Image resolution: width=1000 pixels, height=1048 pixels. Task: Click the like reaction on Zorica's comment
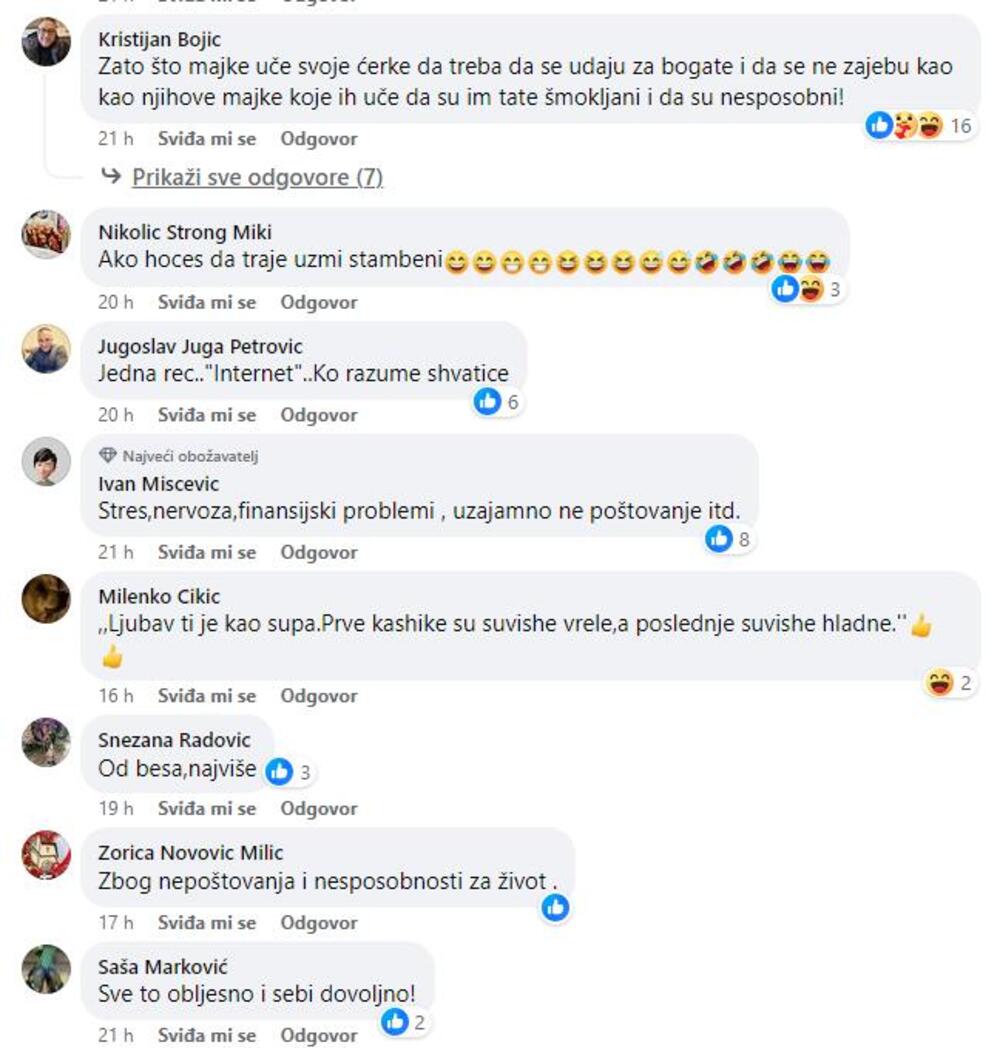(555, 908)
